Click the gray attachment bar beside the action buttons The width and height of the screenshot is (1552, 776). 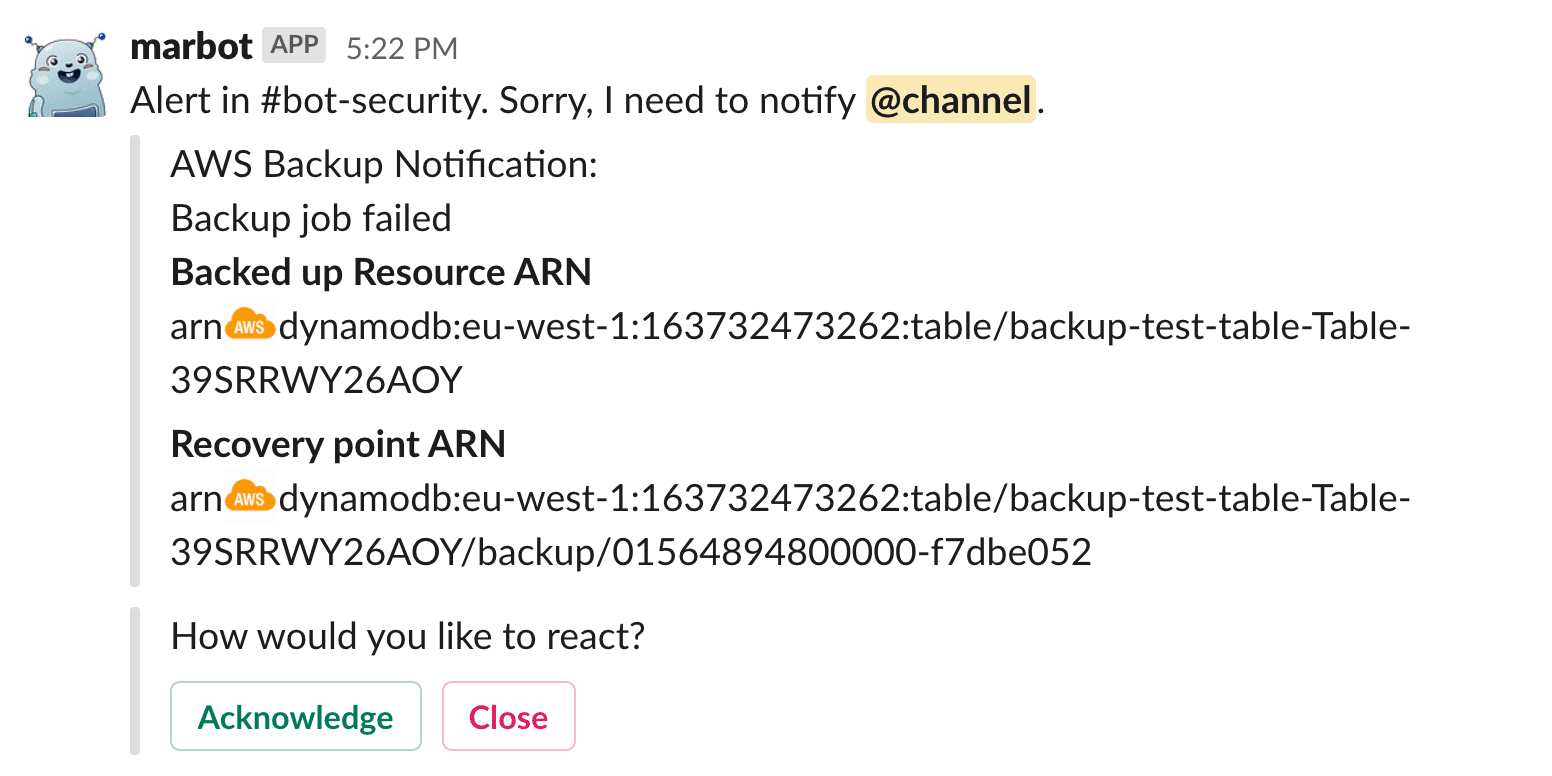tap(134, 680)
